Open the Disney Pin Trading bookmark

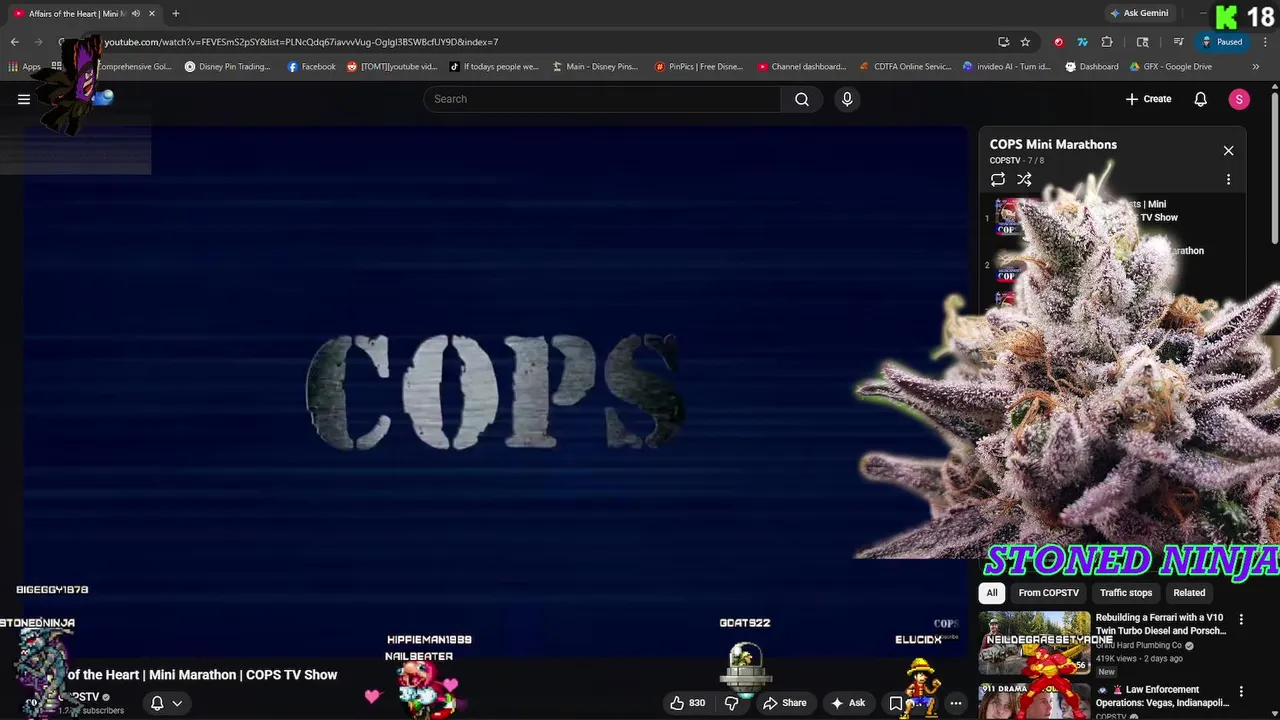pyautogui.click(x=228, y=67)
